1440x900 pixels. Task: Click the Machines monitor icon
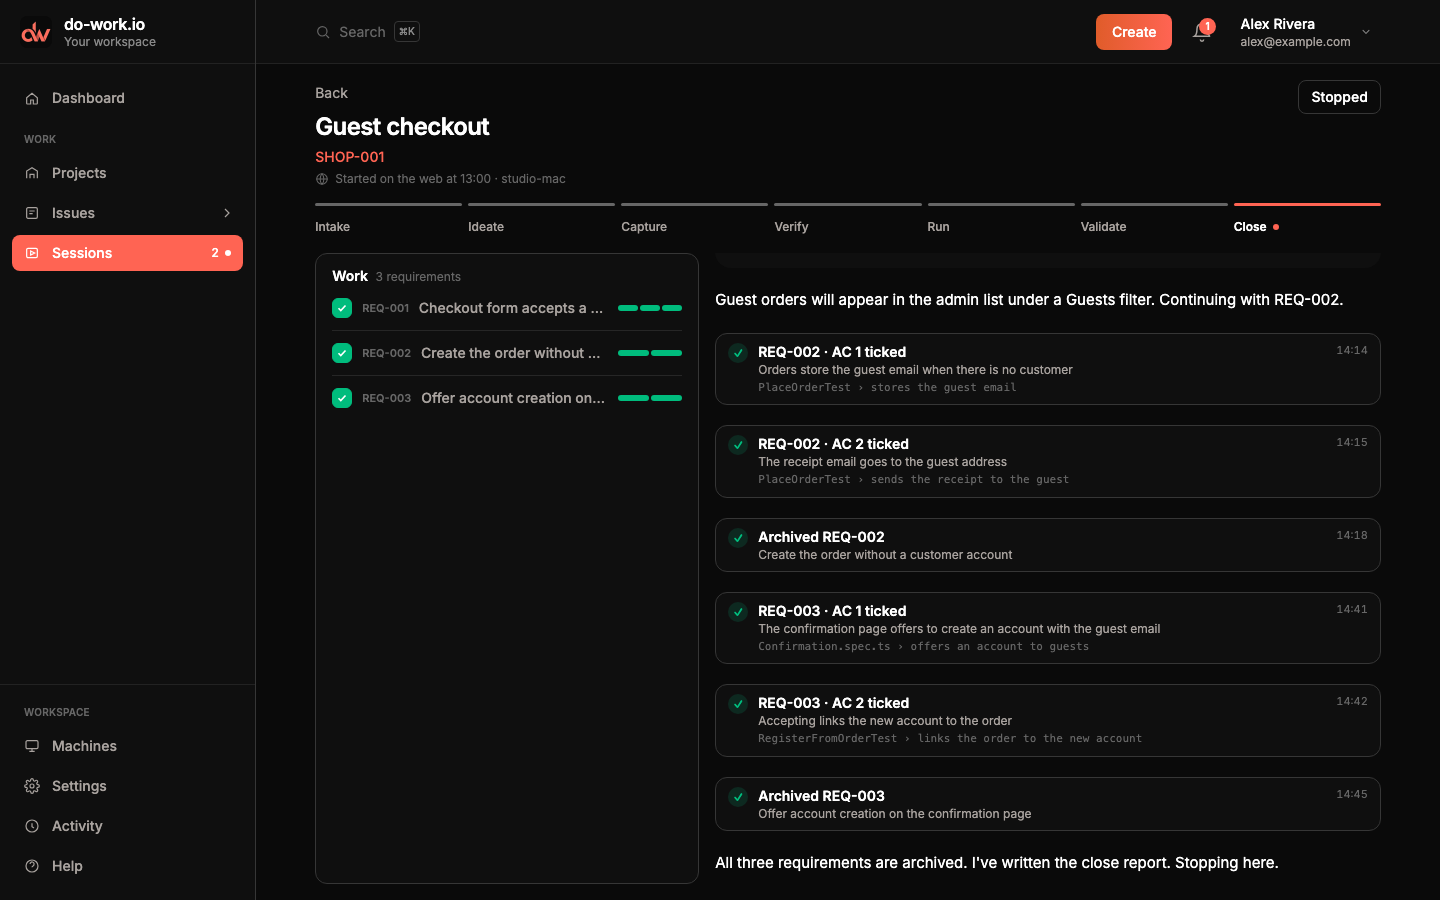[32, 746]
